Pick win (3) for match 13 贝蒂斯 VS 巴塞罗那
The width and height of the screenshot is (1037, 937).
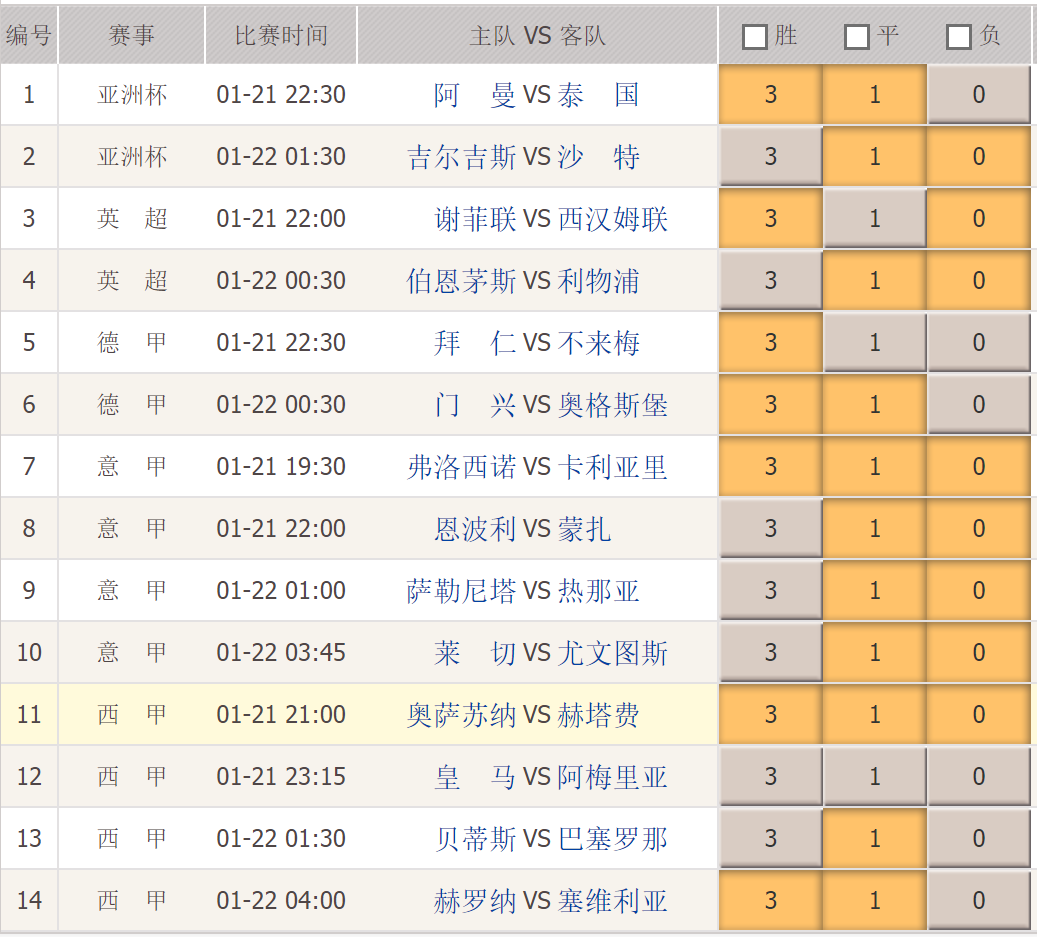click(x=771, y=838)
